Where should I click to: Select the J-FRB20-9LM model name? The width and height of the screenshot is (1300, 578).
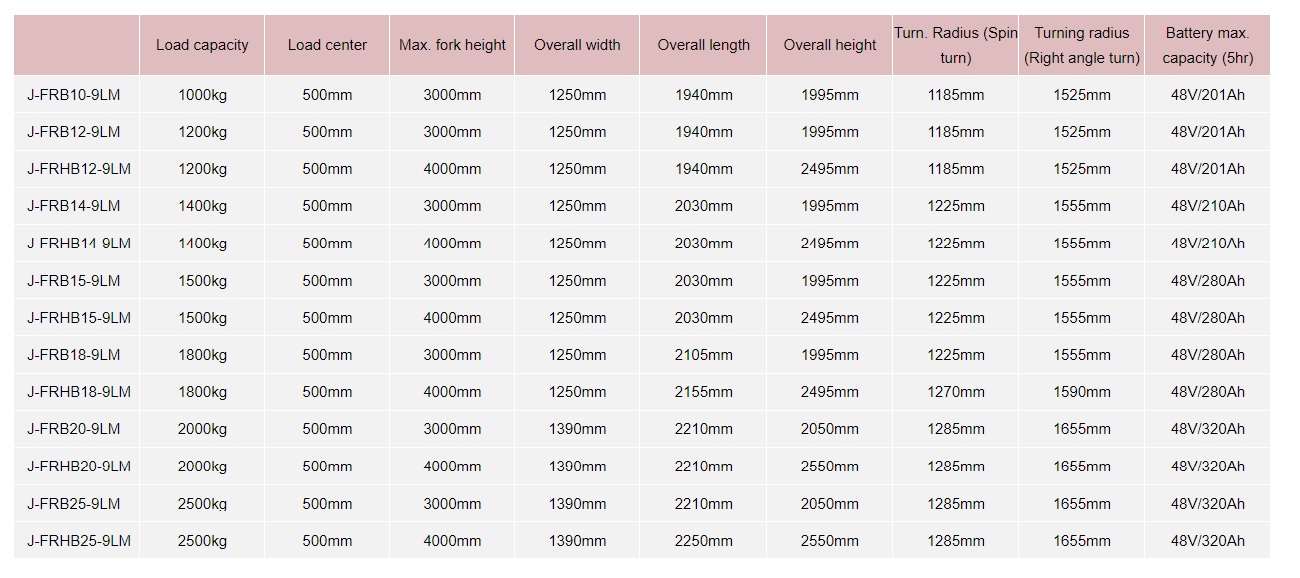click(x=74, y=429)
